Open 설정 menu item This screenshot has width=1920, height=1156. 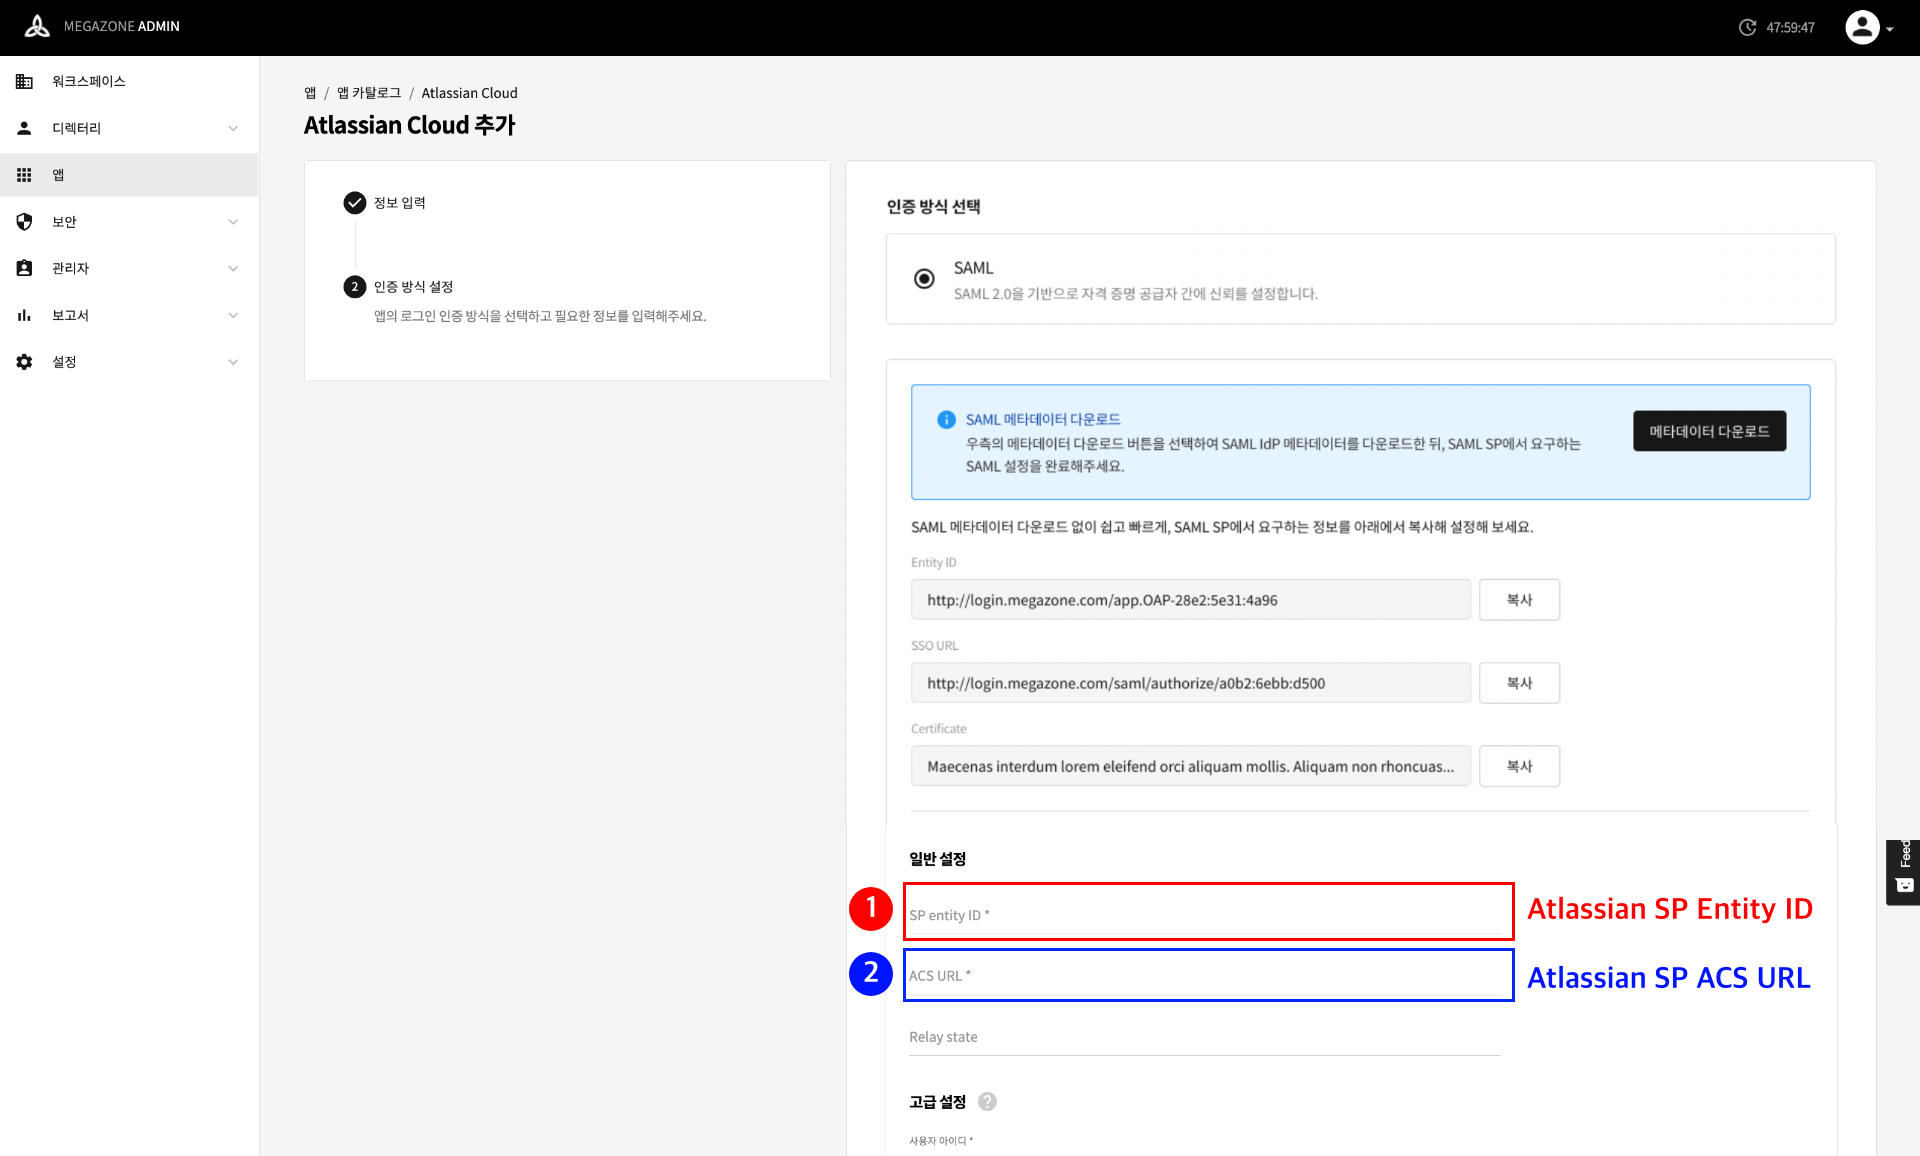coord(129,362)
